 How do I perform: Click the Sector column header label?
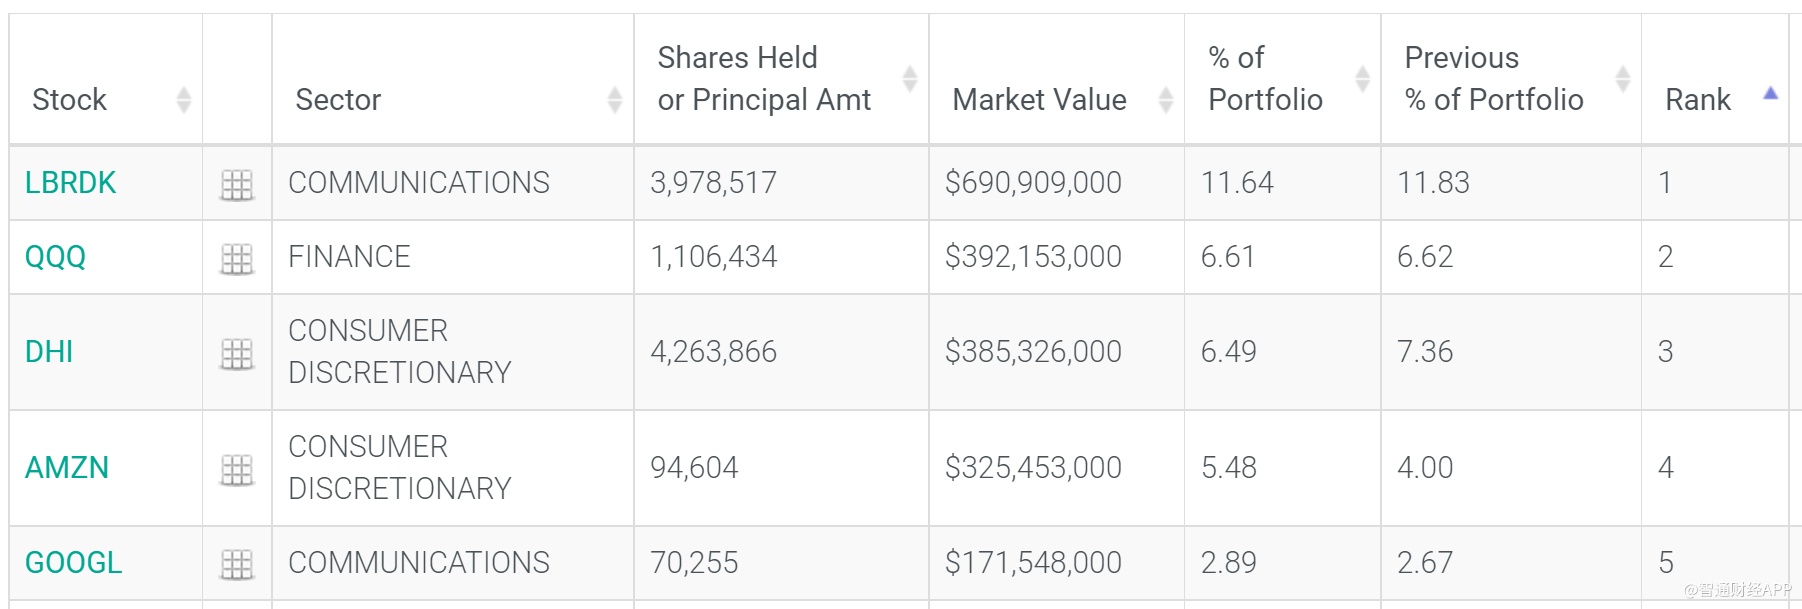click(x=338, y=100)
